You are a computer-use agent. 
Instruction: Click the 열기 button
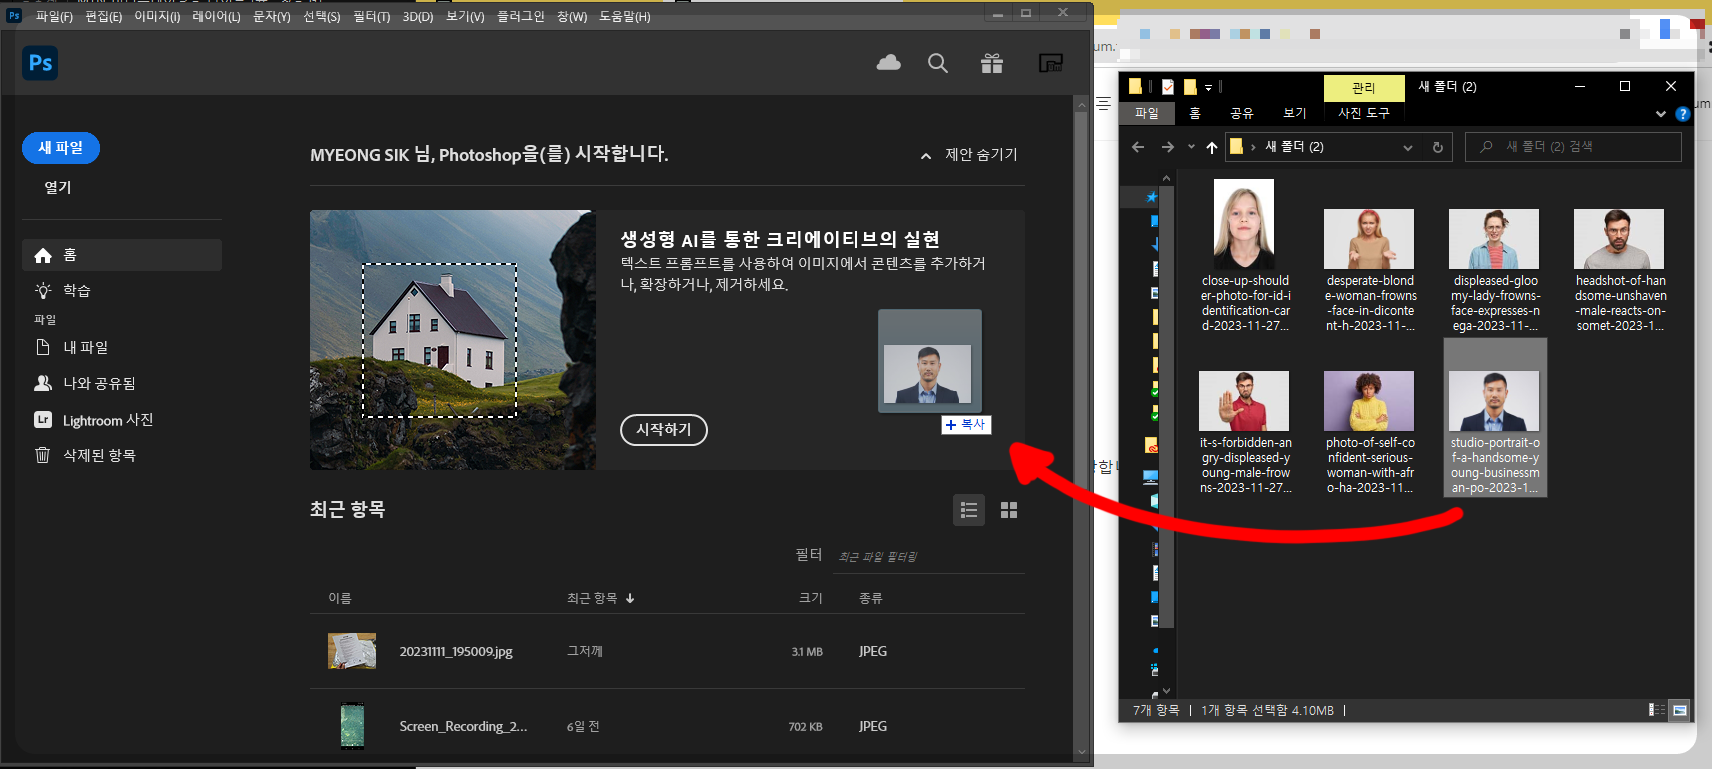click(x=58, y=187)
